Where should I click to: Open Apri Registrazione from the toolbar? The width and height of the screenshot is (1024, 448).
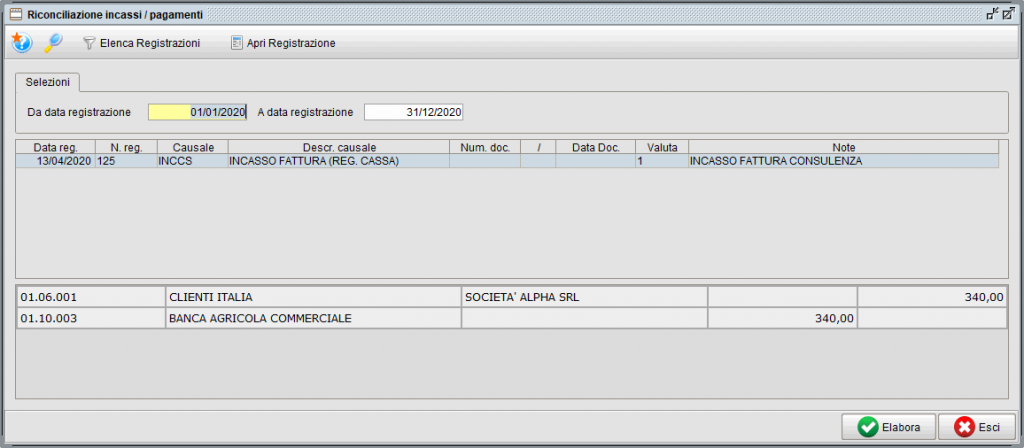[x=283, y=43]
